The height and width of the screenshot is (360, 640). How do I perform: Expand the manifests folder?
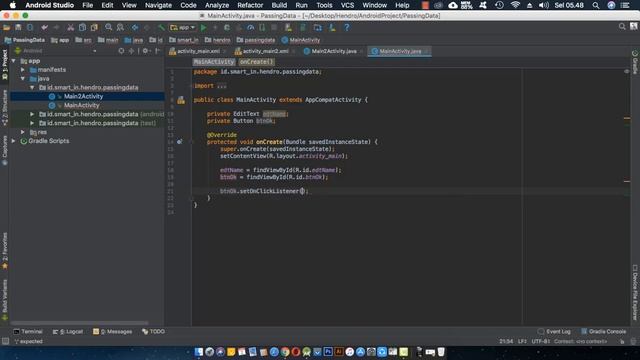click(23, 70)
